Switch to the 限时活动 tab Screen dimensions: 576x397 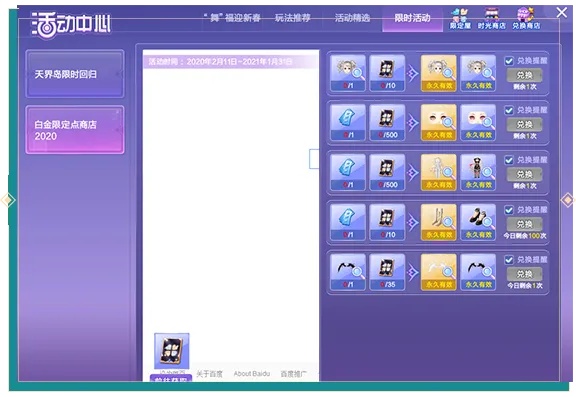pyautogui.click(x=412, y=18)
